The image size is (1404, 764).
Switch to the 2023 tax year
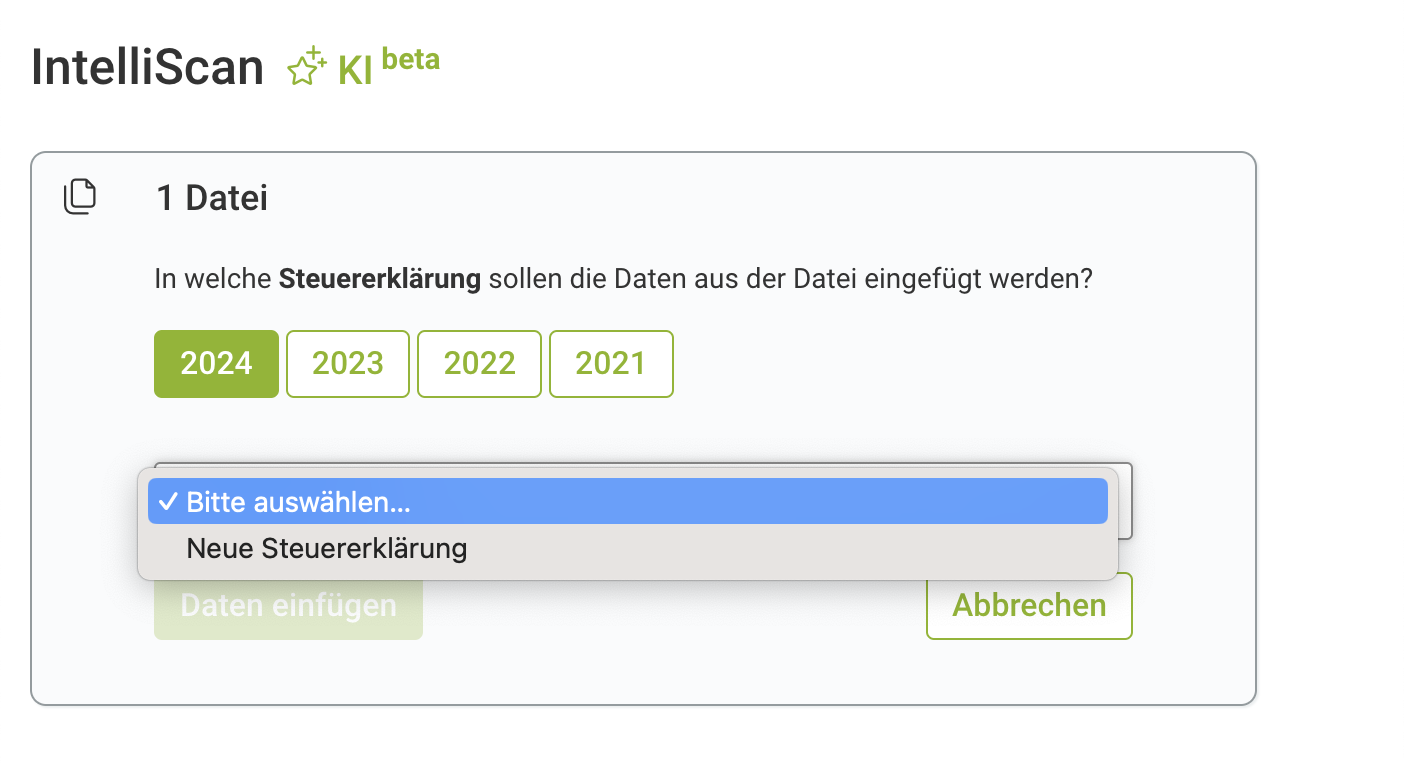pos(348,364)
